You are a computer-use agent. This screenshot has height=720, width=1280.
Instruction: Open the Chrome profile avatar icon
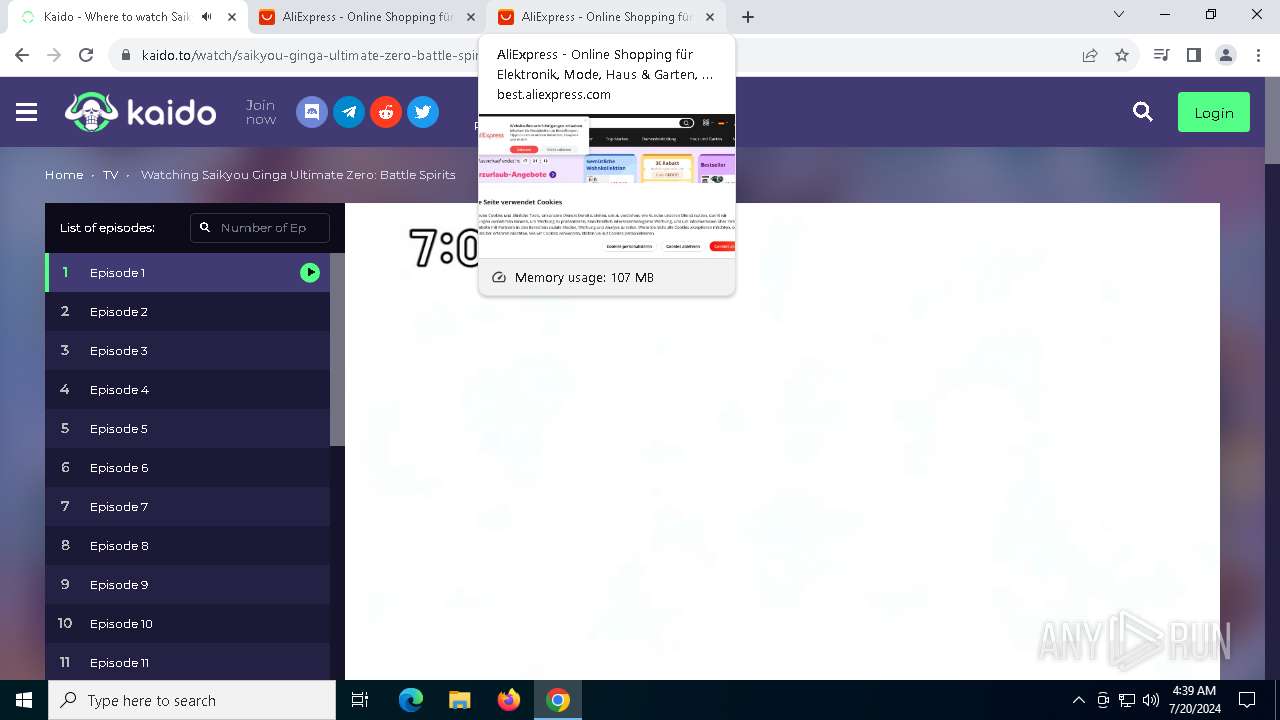1226,55
